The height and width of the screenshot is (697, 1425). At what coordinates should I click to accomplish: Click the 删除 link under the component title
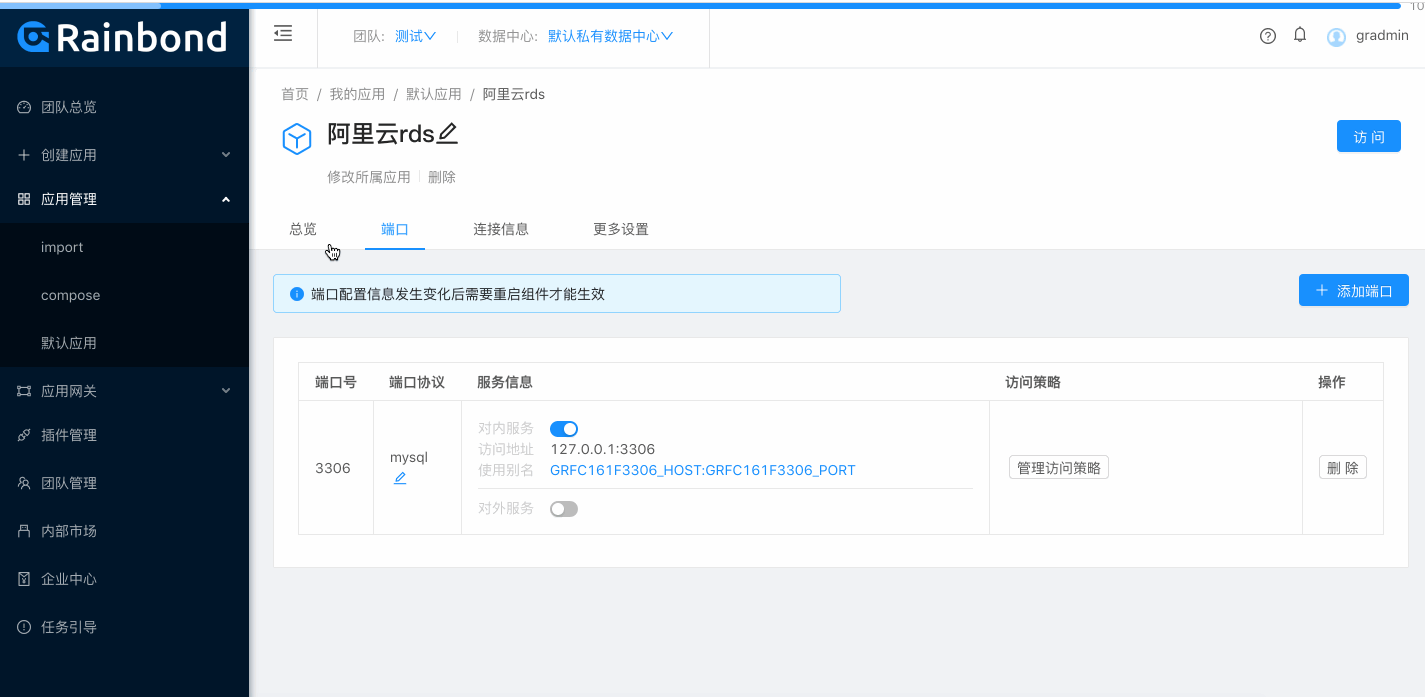[x=442, y=177]
